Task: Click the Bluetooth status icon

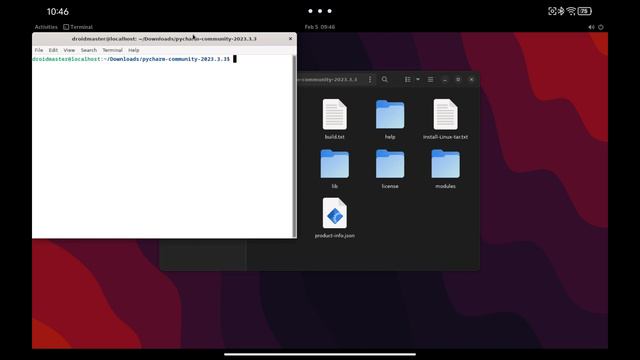Action: click(561, 11)
